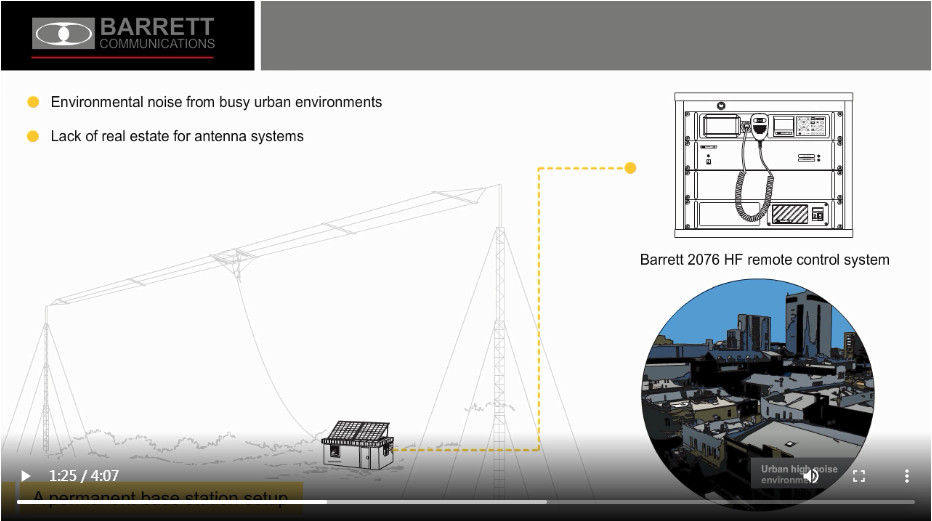Click the 'A permanent base station setup' caption
The width and height of the screenshot is (932, 521).
click(160, 497)
